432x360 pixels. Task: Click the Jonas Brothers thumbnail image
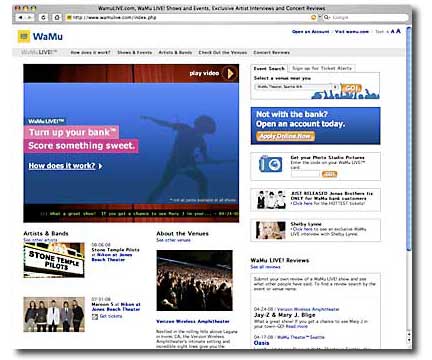(x=271, y=200)
